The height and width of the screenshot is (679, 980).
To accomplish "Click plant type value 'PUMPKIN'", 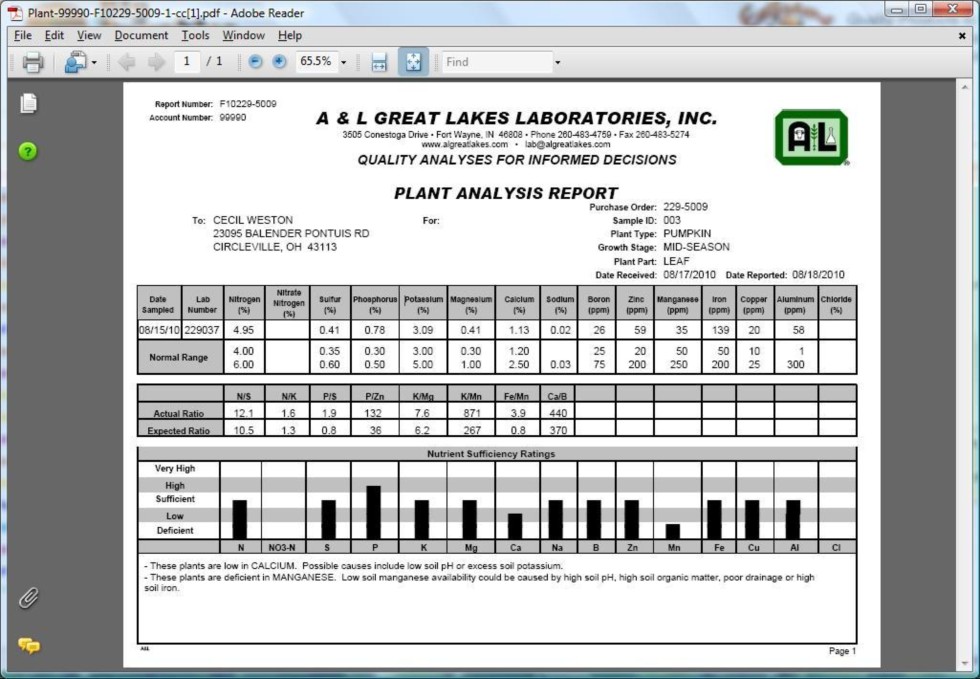I will click(687, 234).
